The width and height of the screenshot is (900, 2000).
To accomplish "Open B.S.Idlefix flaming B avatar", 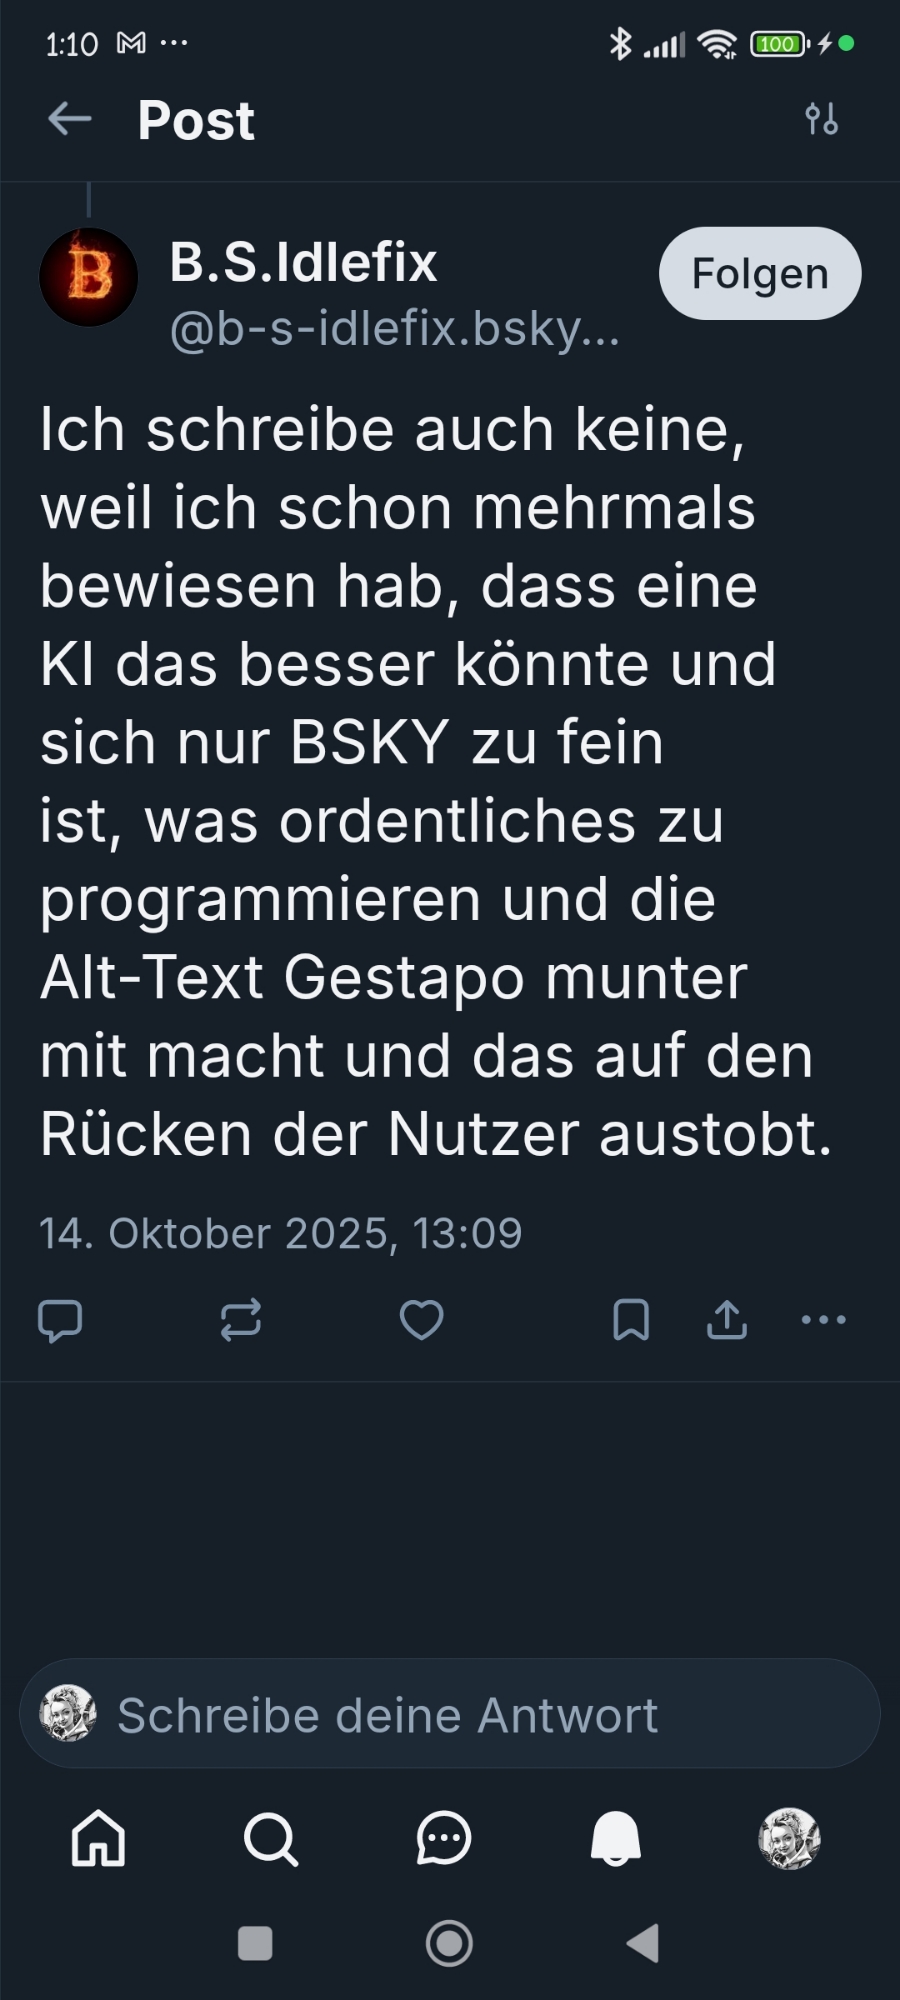I will (x=88, y=277).
